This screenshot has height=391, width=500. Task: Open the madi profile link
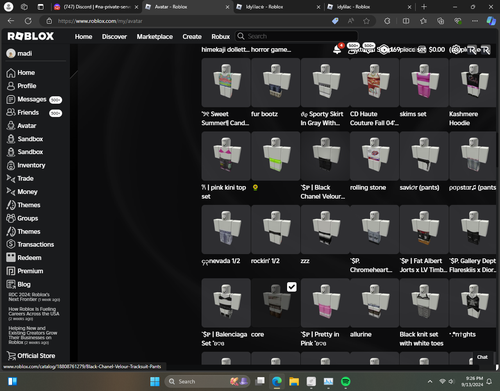19,53
